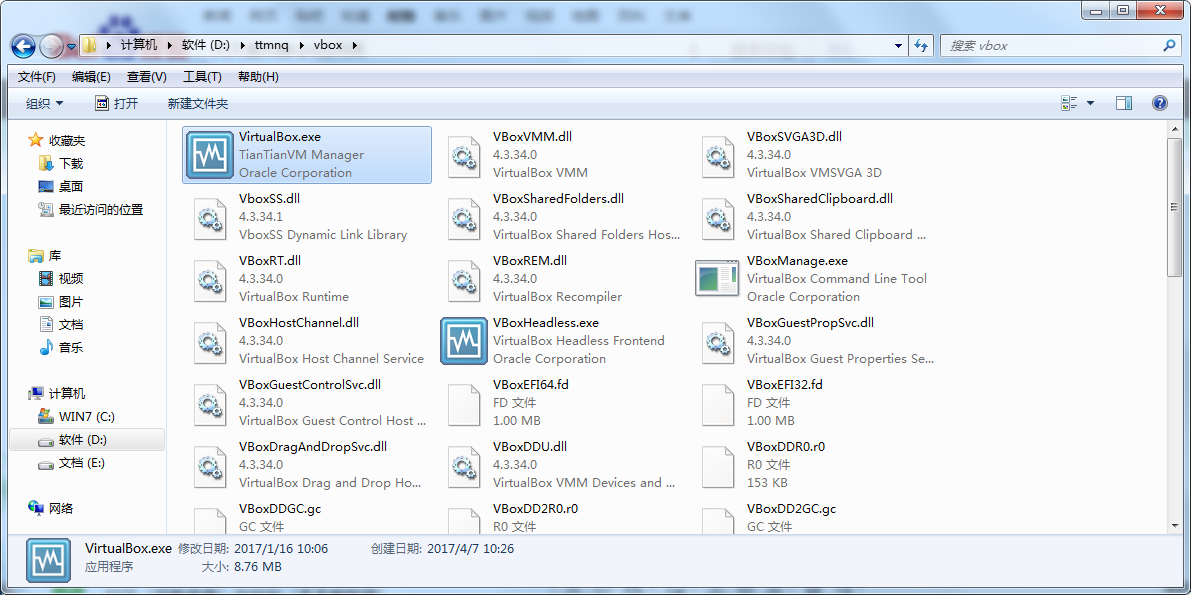Select 桌面 in the favorites sidebar
Screen dimensions: 1191x595
[x=70, y=186]
